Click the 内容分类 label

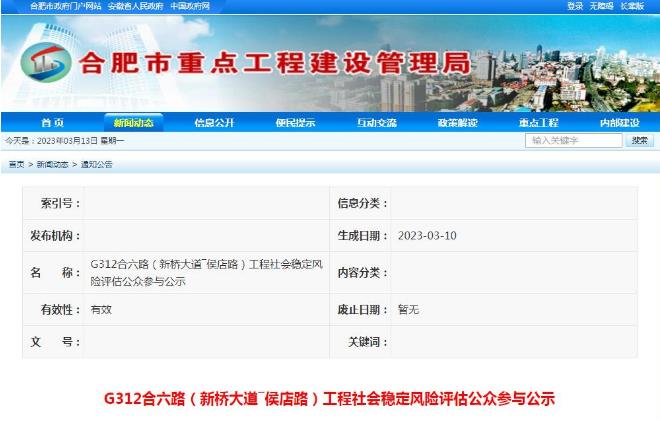[x=362, y=273]
